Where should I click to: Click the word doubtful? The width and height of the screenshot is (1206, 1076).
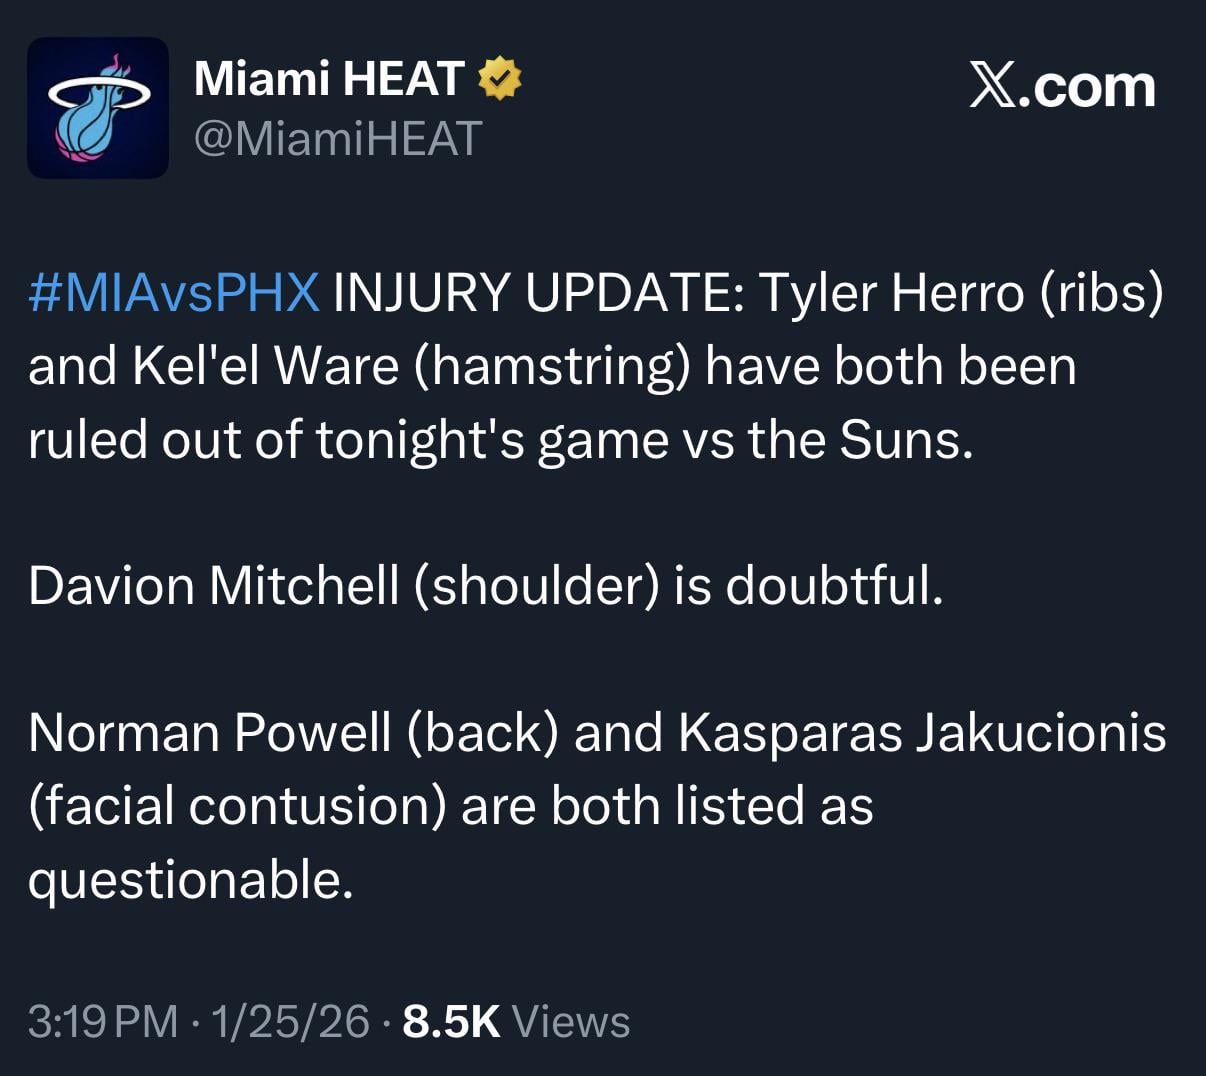point(834,585)
